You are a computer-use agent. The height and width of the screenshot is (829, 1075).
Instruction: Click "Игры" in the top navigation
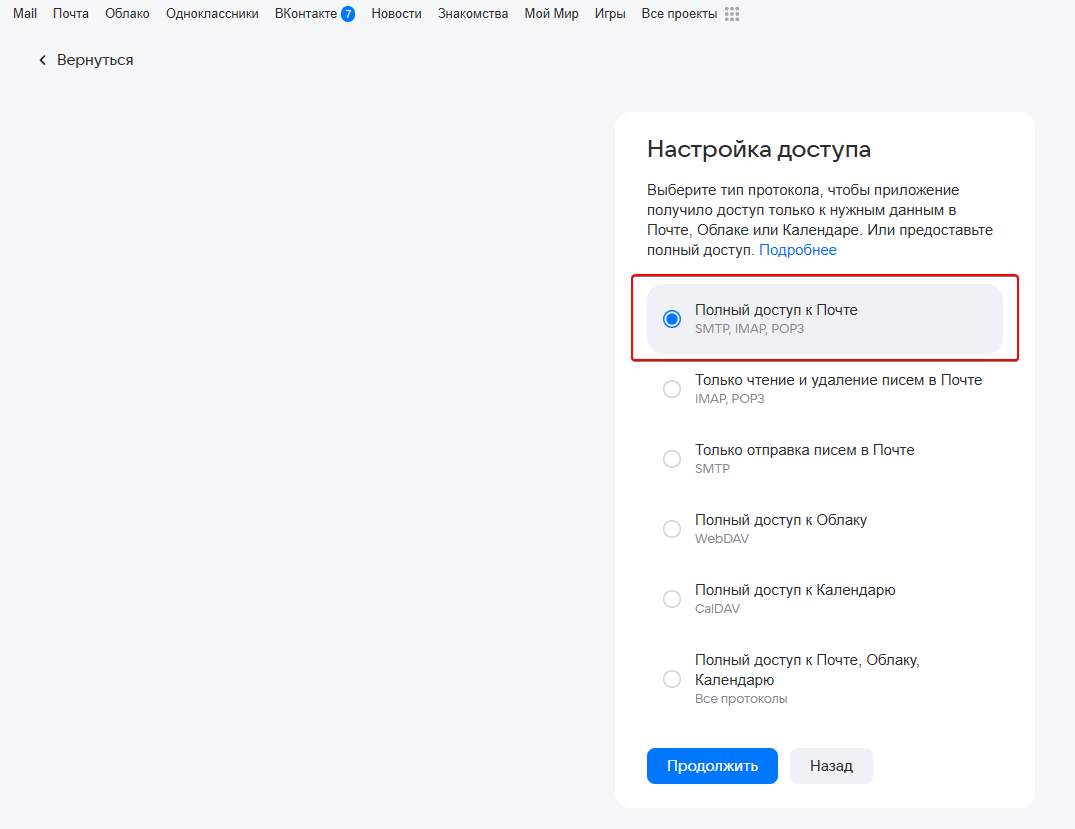coord(610,14)
